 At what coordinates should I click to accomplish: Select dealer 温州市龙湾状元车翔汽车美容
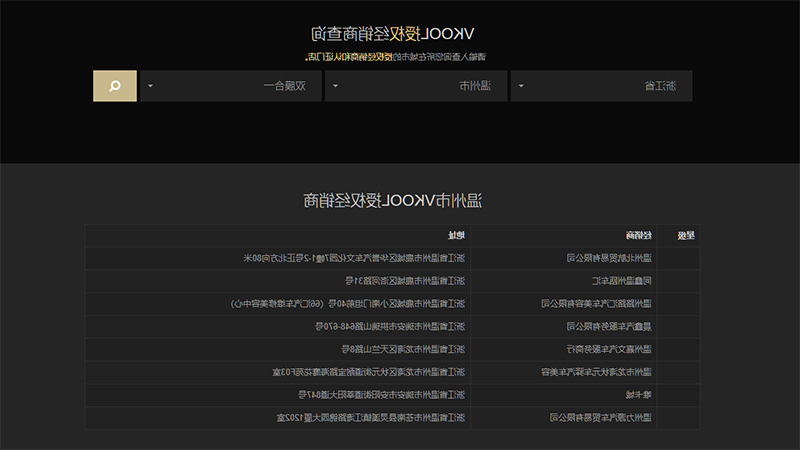coord(596,372)
